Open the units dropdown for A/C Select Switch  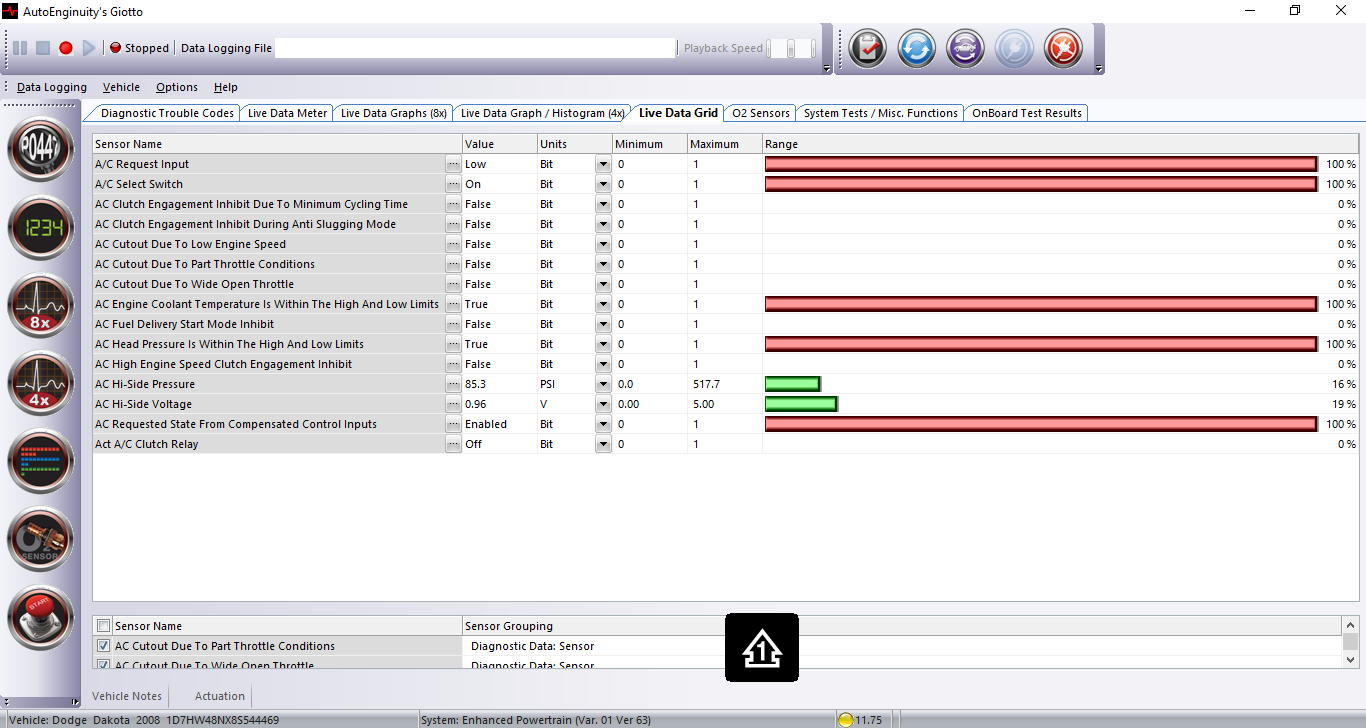(602, 184)
